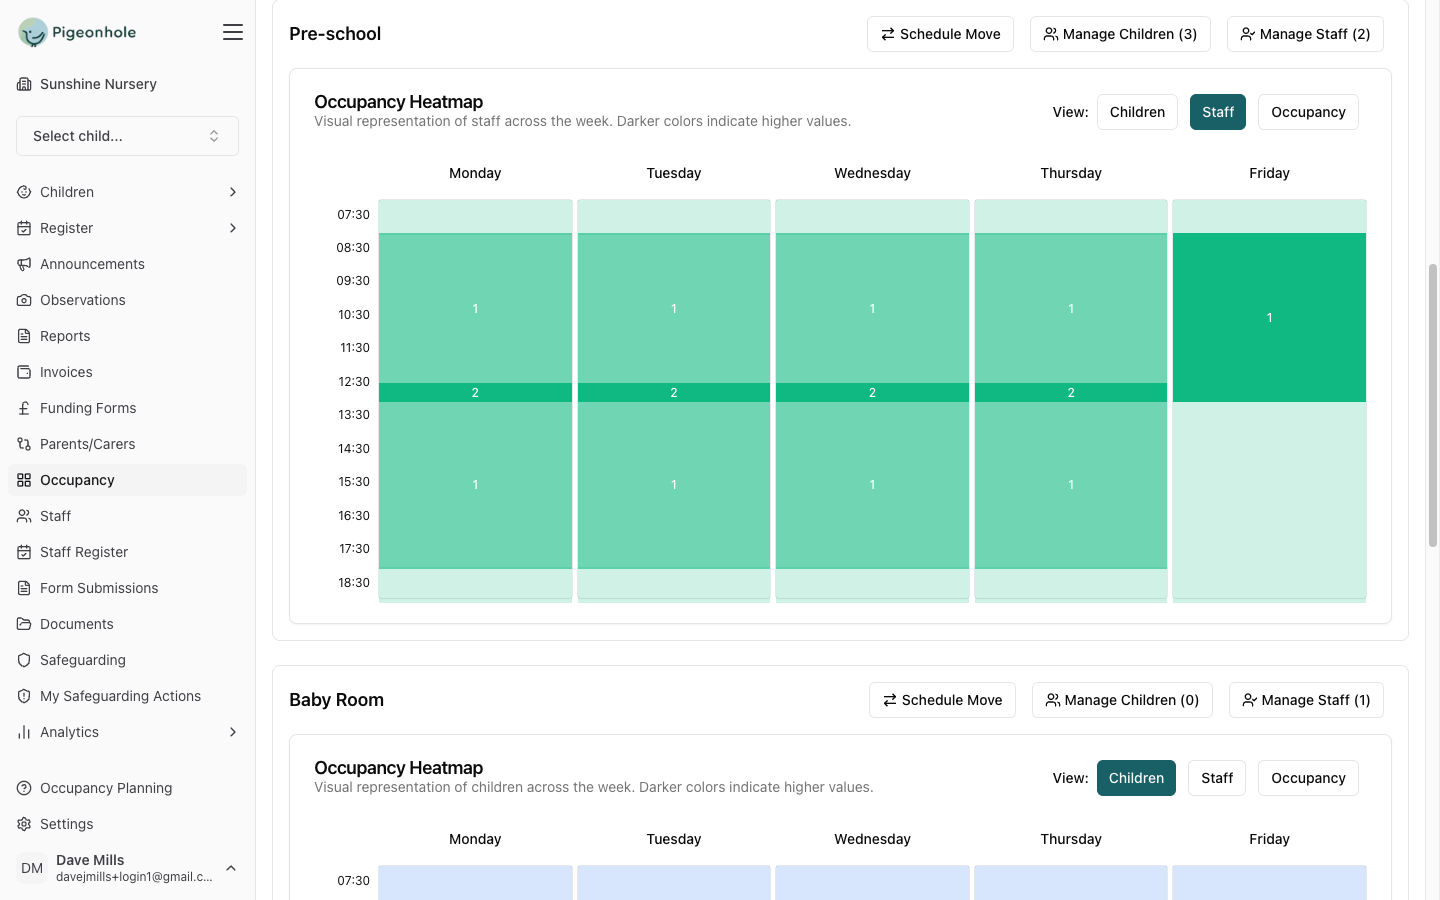This screenshot has height=900, width=1440.
Task: Click the Staff people icon in sidebar
Action: click(24, 516)
